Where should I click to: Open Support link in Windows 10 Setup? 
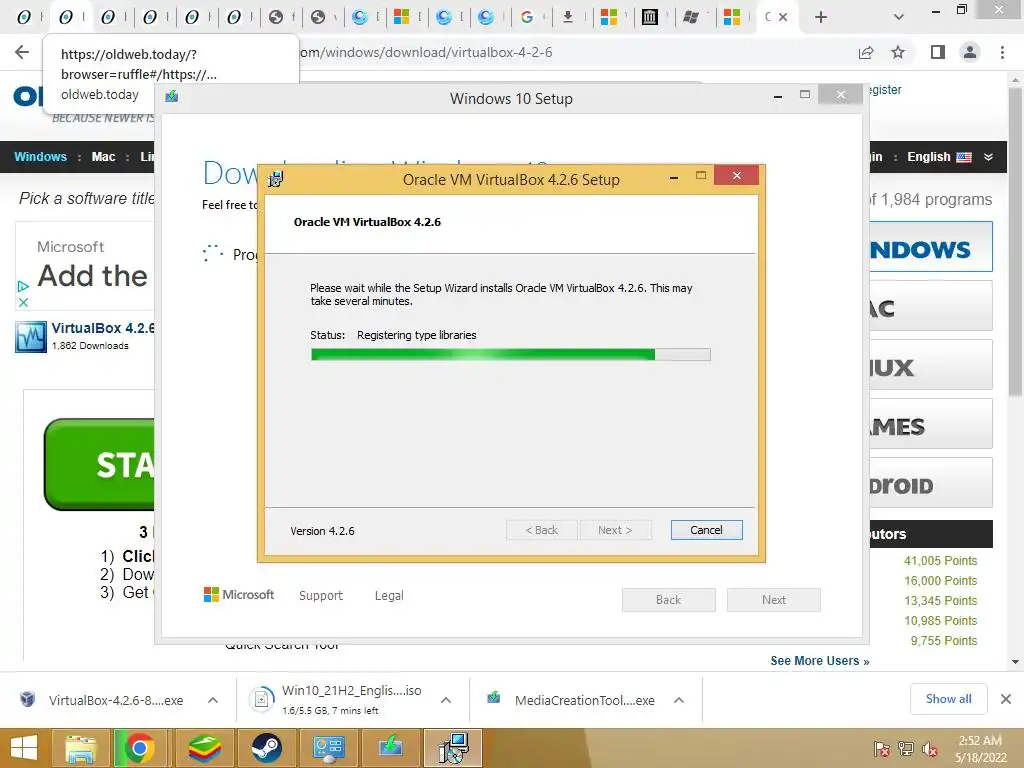321,596
